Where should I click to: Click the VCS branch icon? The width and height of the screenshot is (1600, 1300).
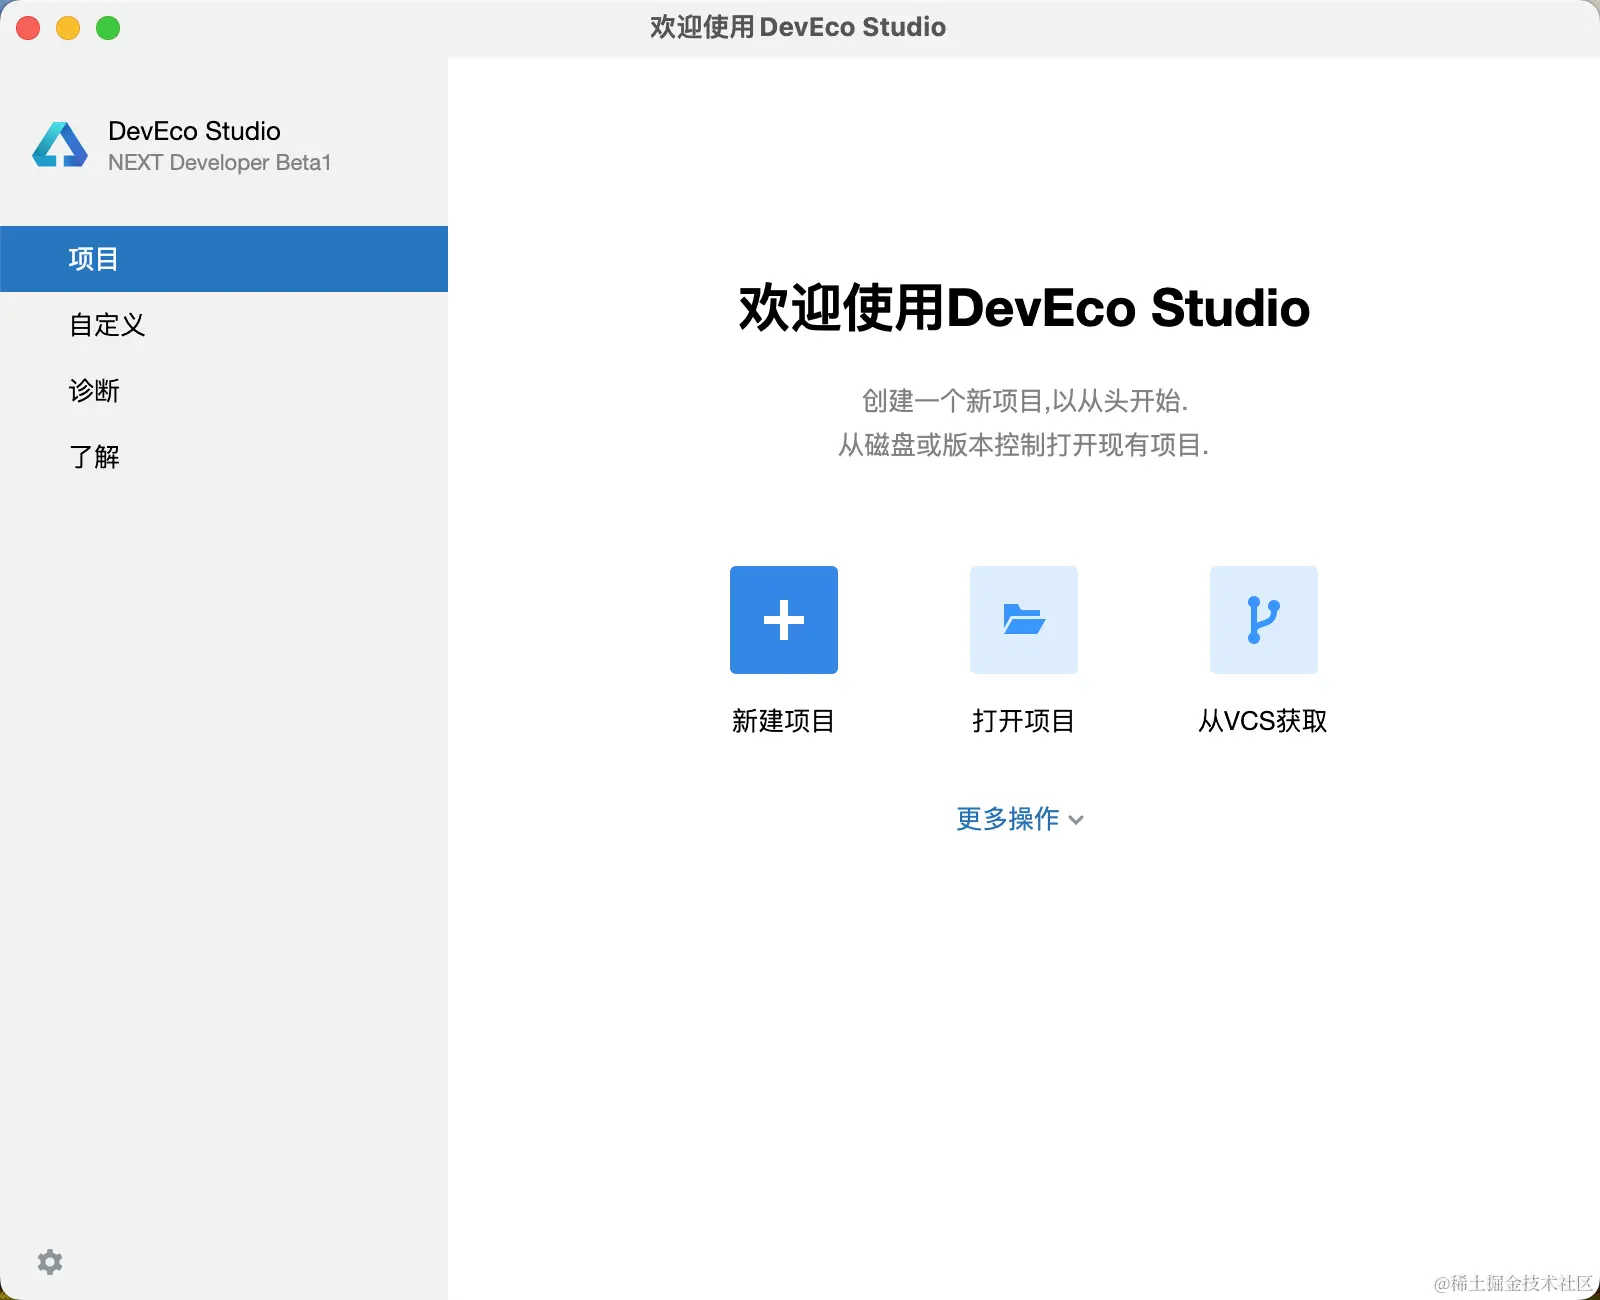point(1264,620)
